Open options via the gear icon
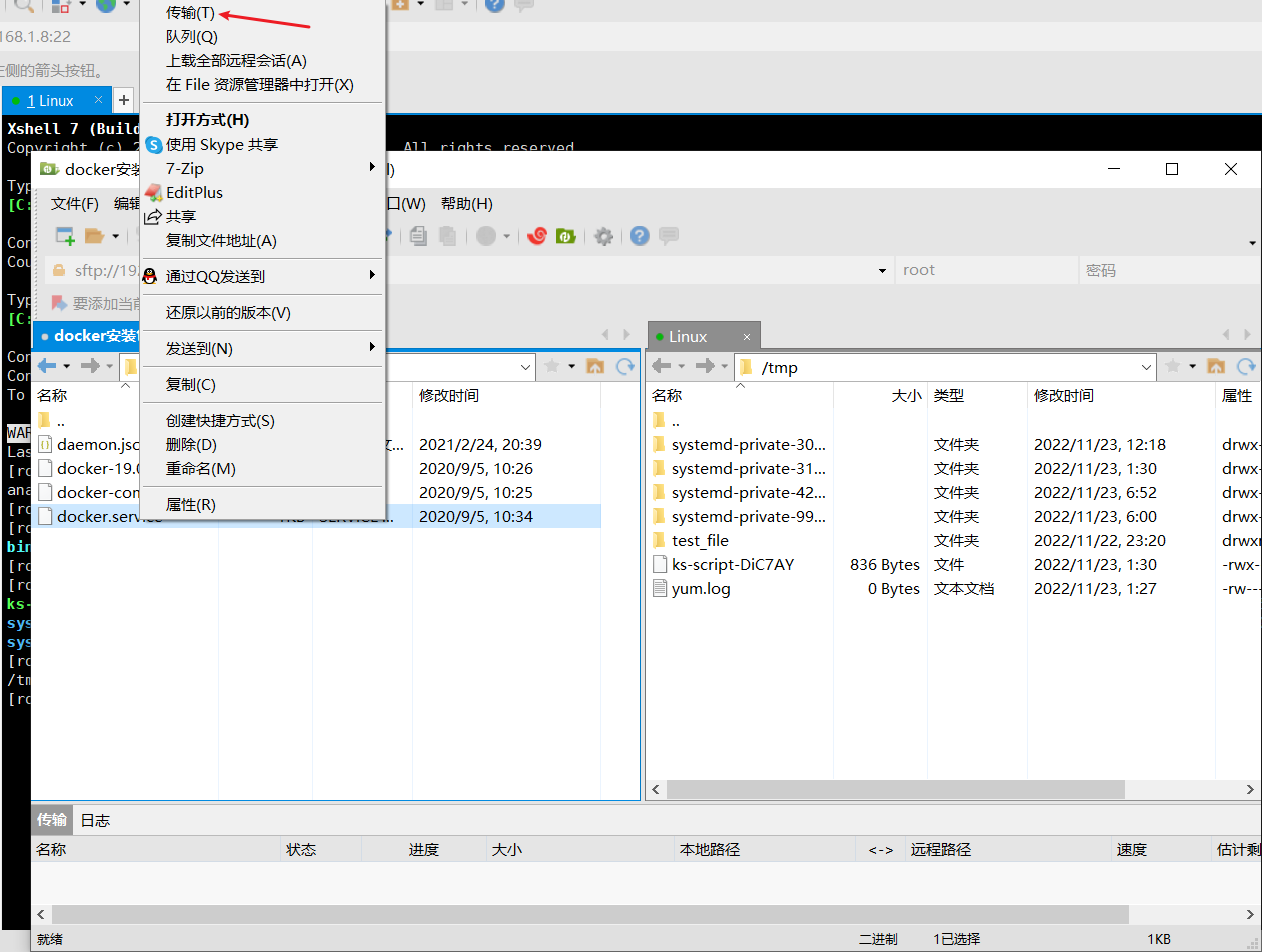1262x952 pixels. [x=603, y=236]
